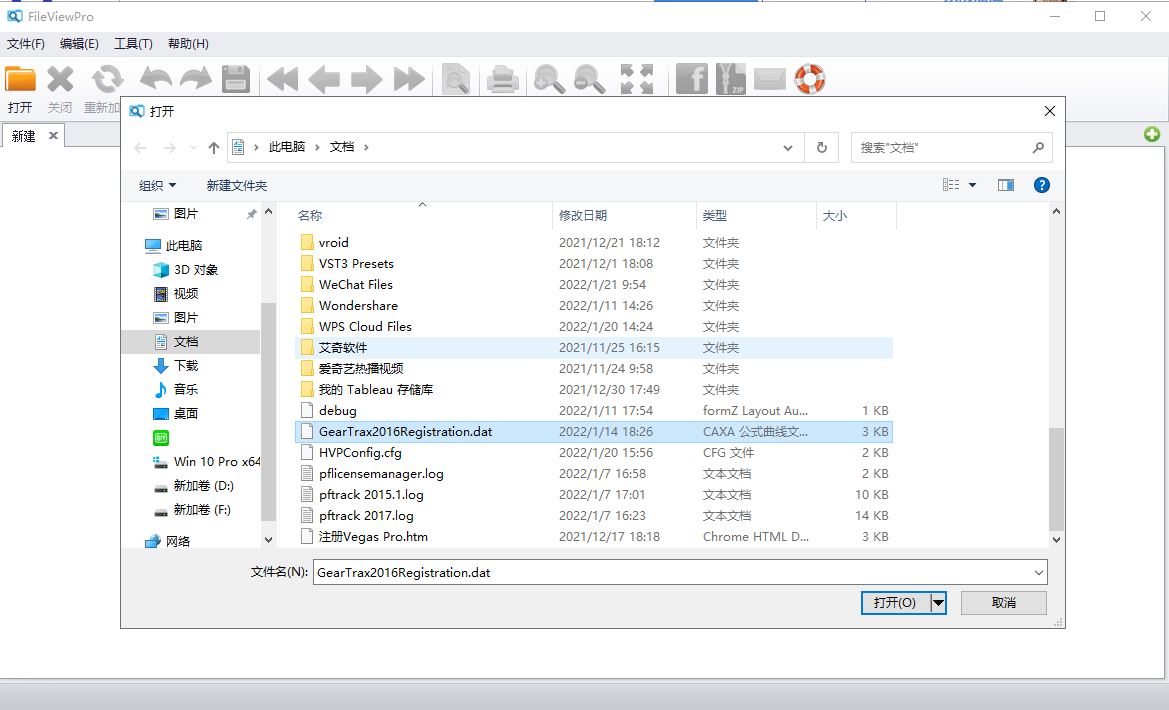
Task: Select the Print icon on the toolbar
Action: click(502, 79)
